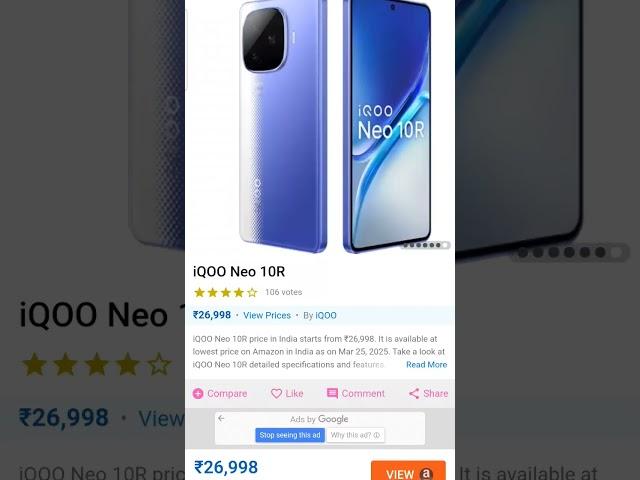Tap the Like heart icon
This screenshot has height=480, width=640.
(276, 393)
